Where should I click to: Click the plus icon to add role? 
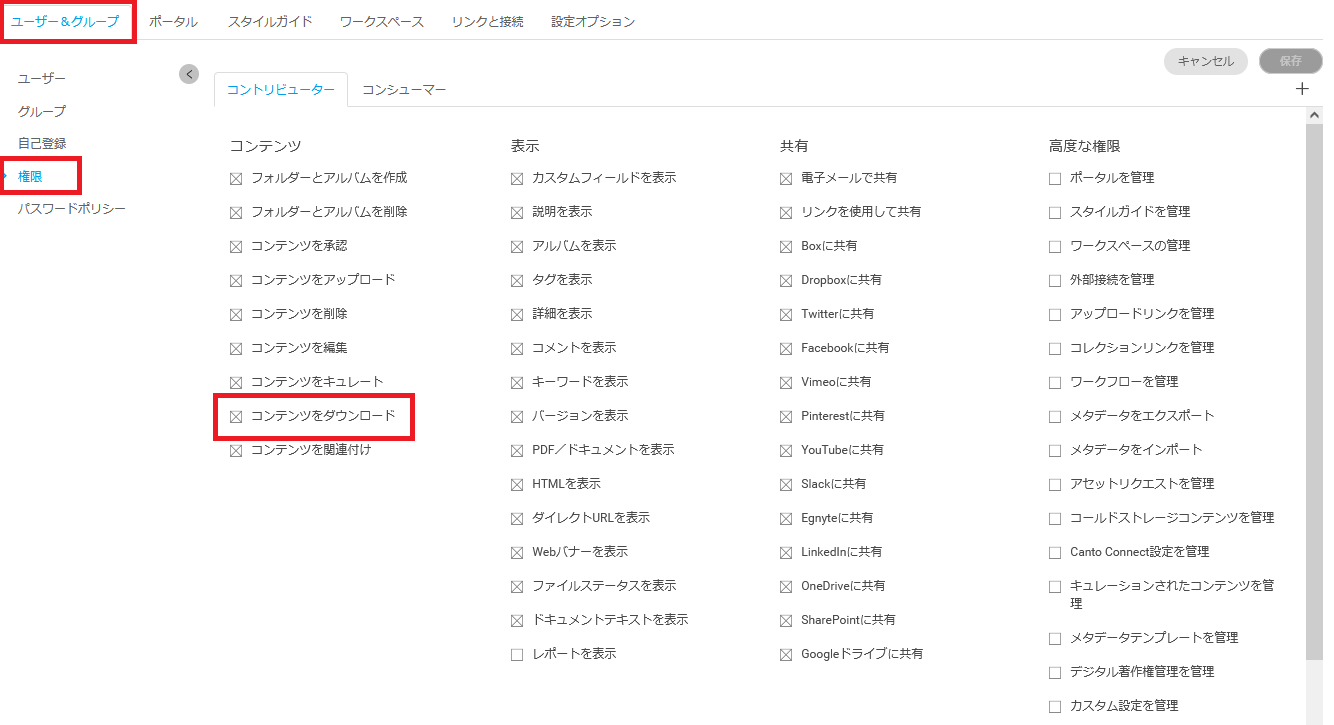(1302, 89)
